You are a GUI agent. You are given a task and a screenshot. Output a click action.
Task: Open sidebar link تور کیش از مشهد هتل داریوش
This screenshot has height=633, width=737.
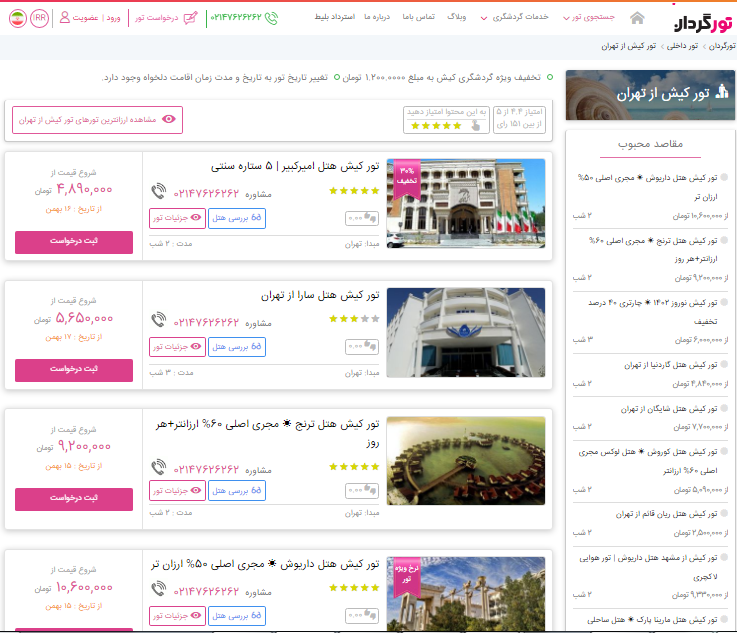point(649,567)
